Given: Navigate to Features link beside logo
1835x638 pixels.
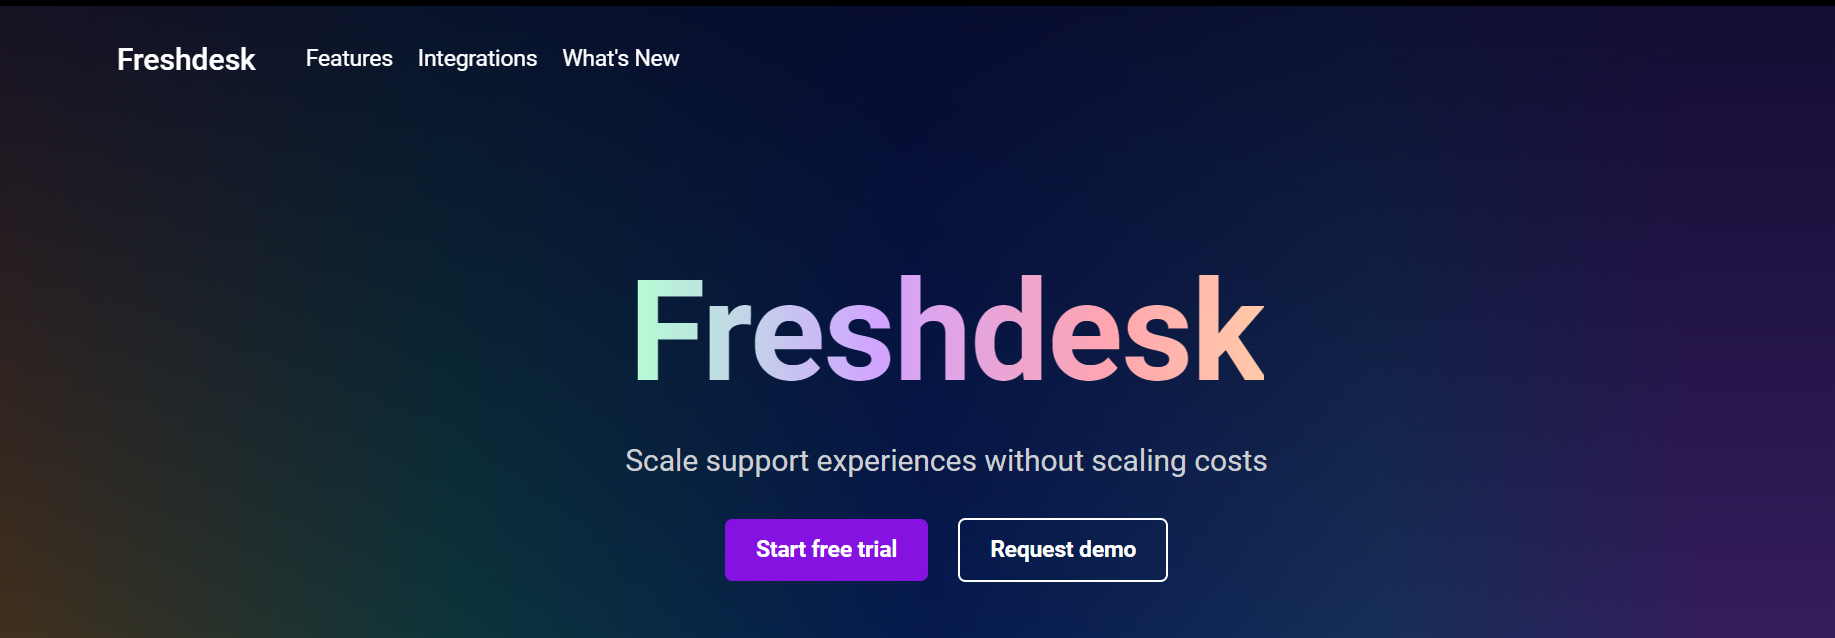Looking at the screenshot, I should tap(349, 58).
